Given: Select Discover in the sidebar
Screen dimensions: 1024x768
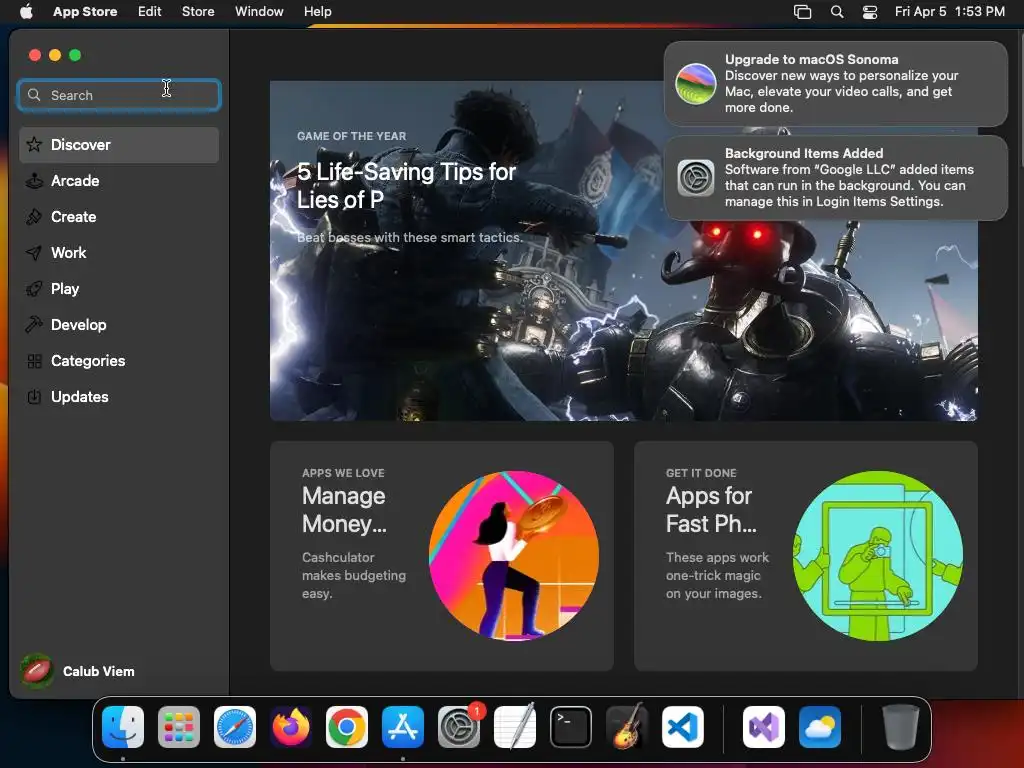Looking at the screenshot, I should 119,144.
